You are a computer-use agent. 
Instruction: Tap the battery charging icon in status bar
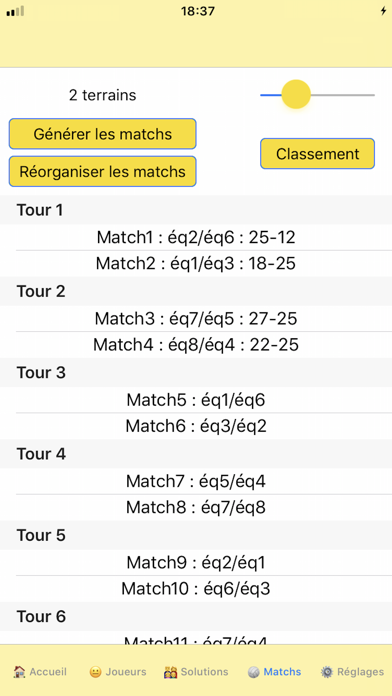(383, 12)
